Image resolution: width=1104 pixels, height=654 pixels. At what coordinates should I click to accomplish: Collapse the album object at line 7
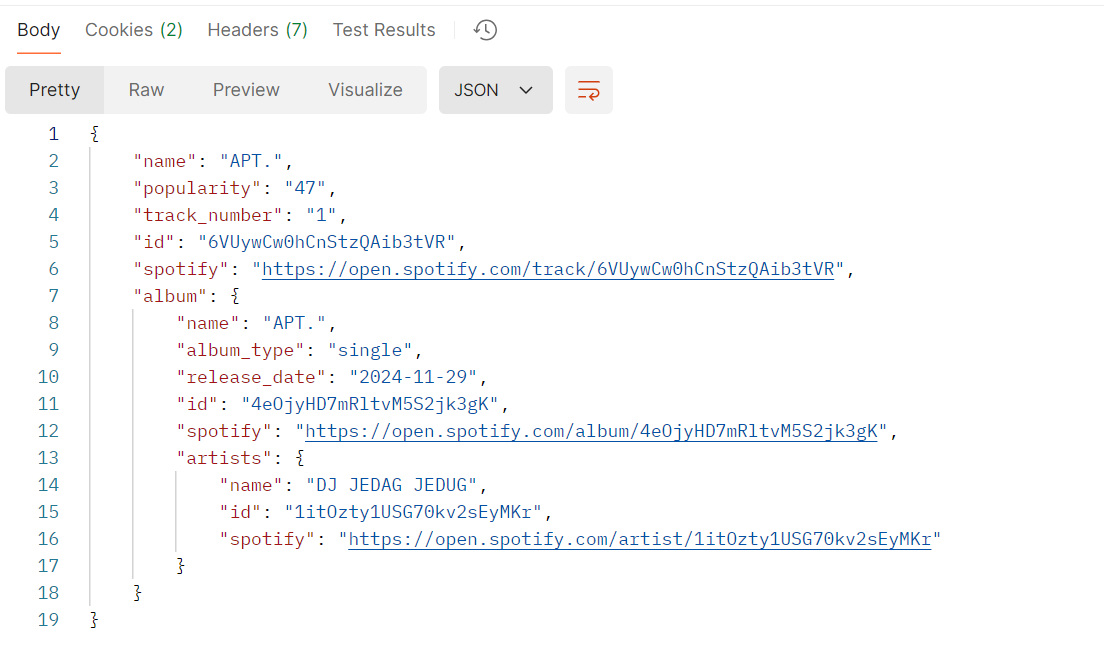pos(236,296)
